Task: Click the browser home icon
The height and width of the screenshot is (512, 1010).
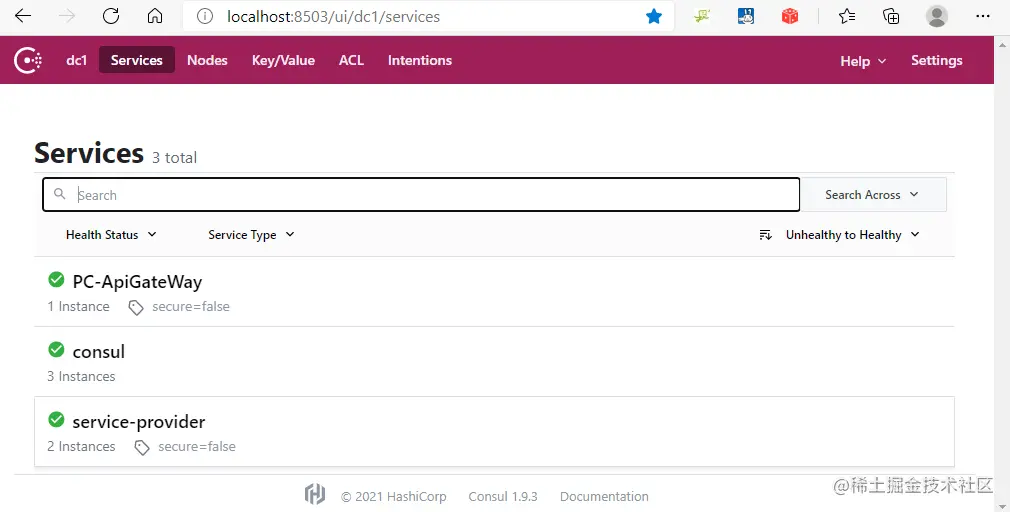Action: click(154, 16)
